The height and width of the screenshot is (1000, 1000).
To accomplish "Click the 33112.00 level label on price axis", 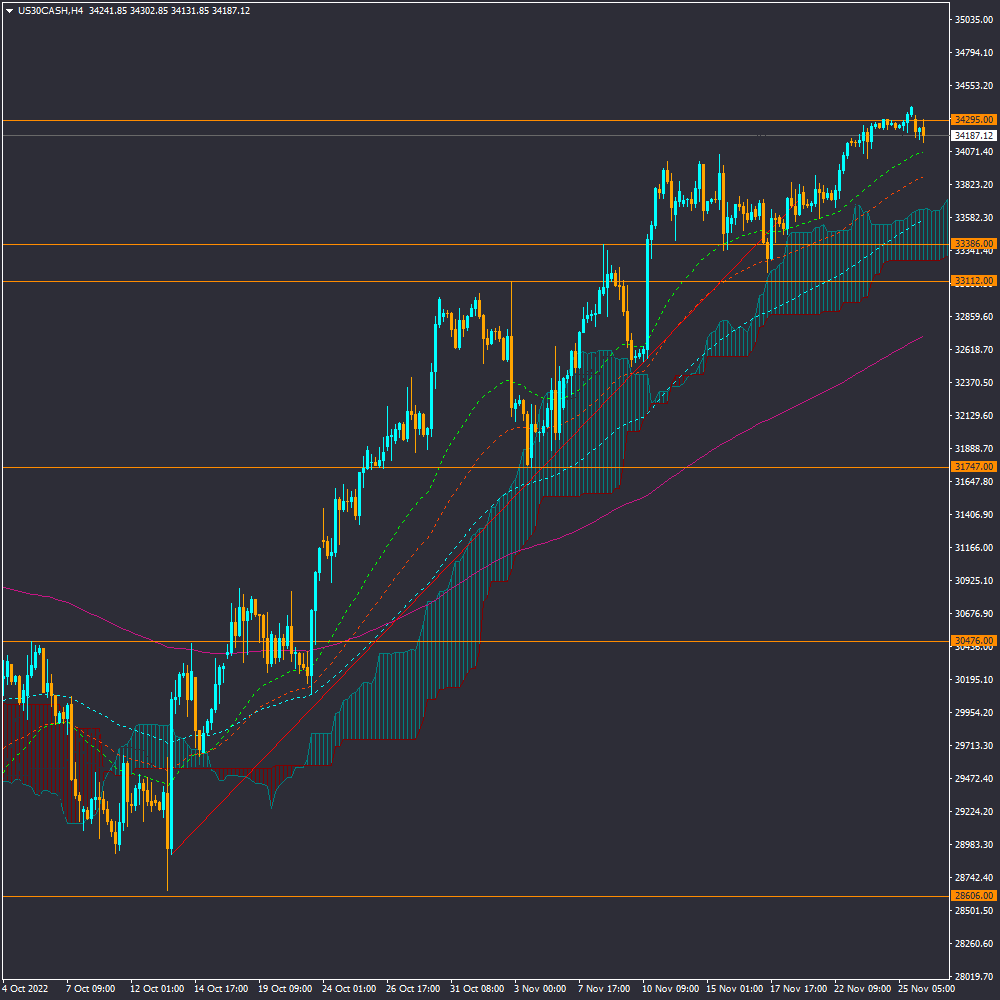I will [x=973, y=281].
